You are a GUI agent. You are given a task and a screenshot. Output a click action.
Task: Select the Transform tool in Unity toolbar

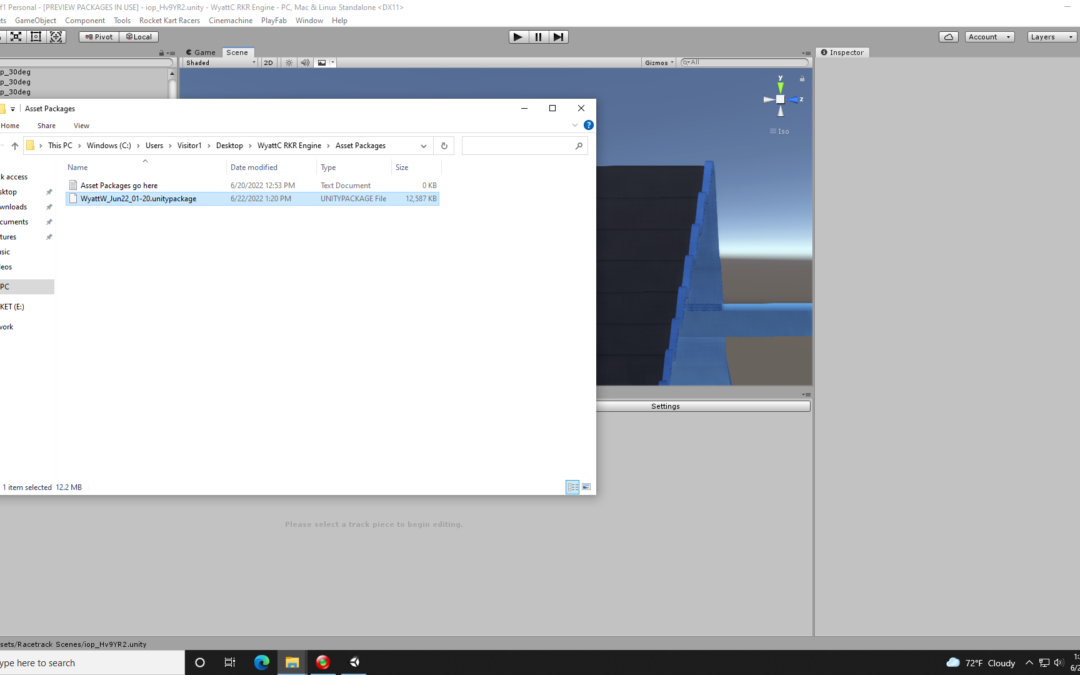56,37
